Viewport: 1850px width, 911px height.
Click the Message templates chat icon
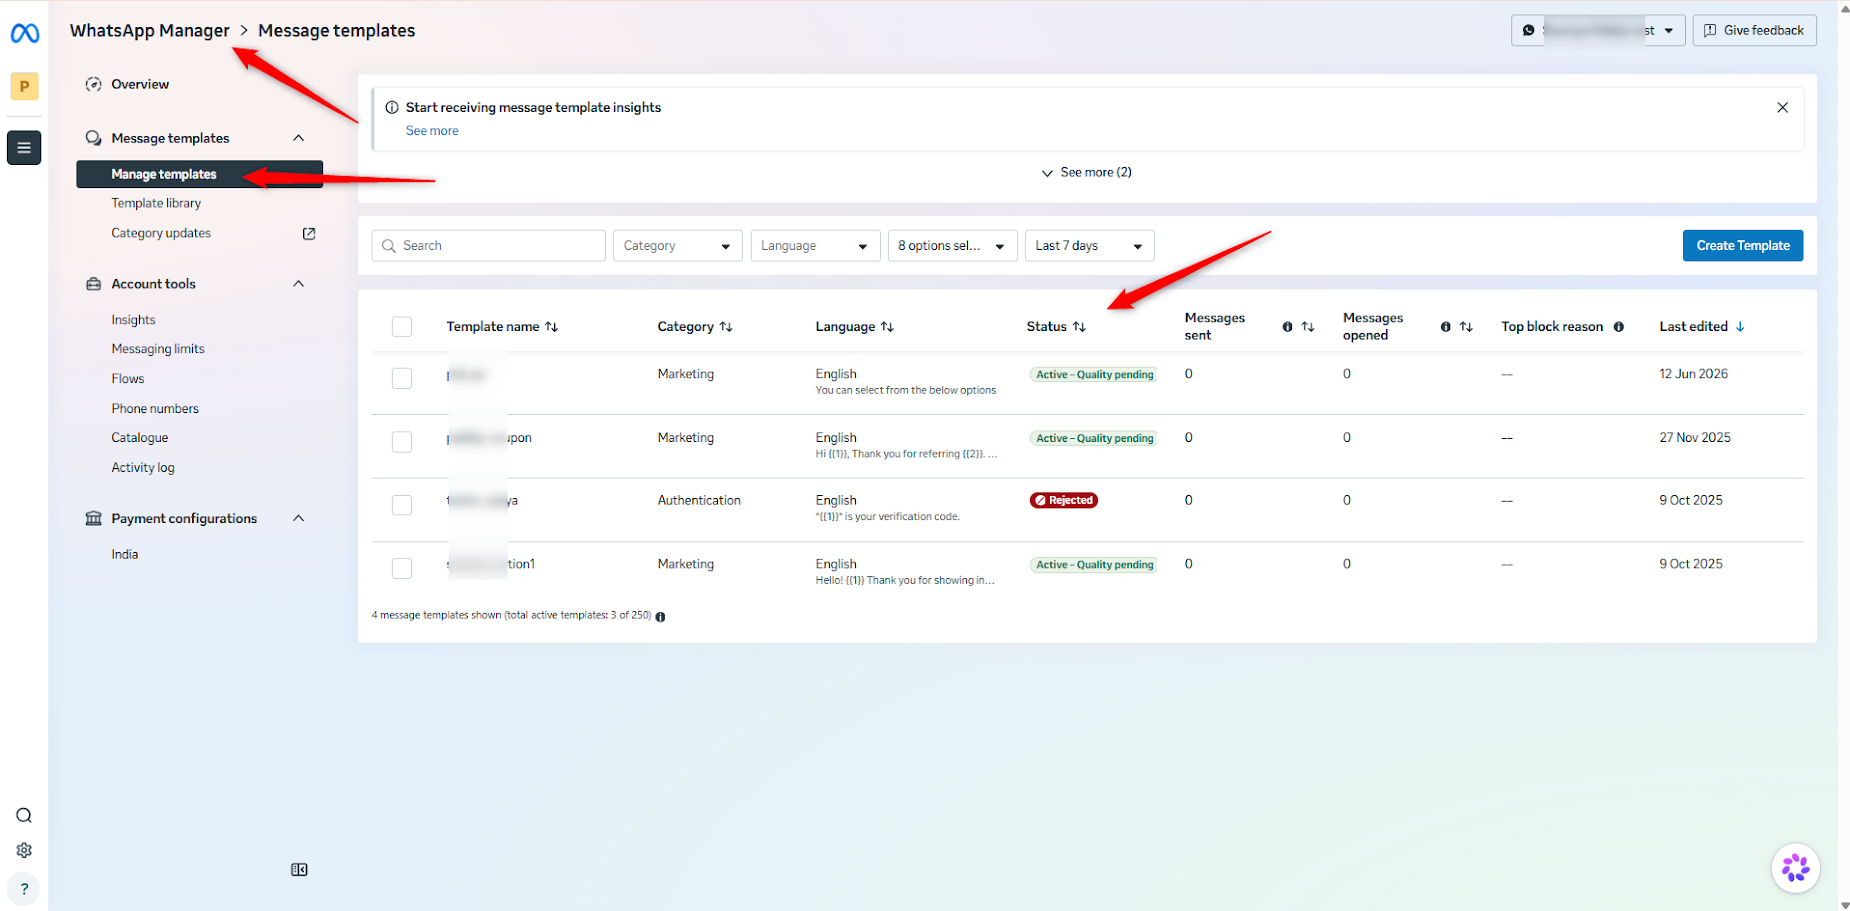(93, 138)
